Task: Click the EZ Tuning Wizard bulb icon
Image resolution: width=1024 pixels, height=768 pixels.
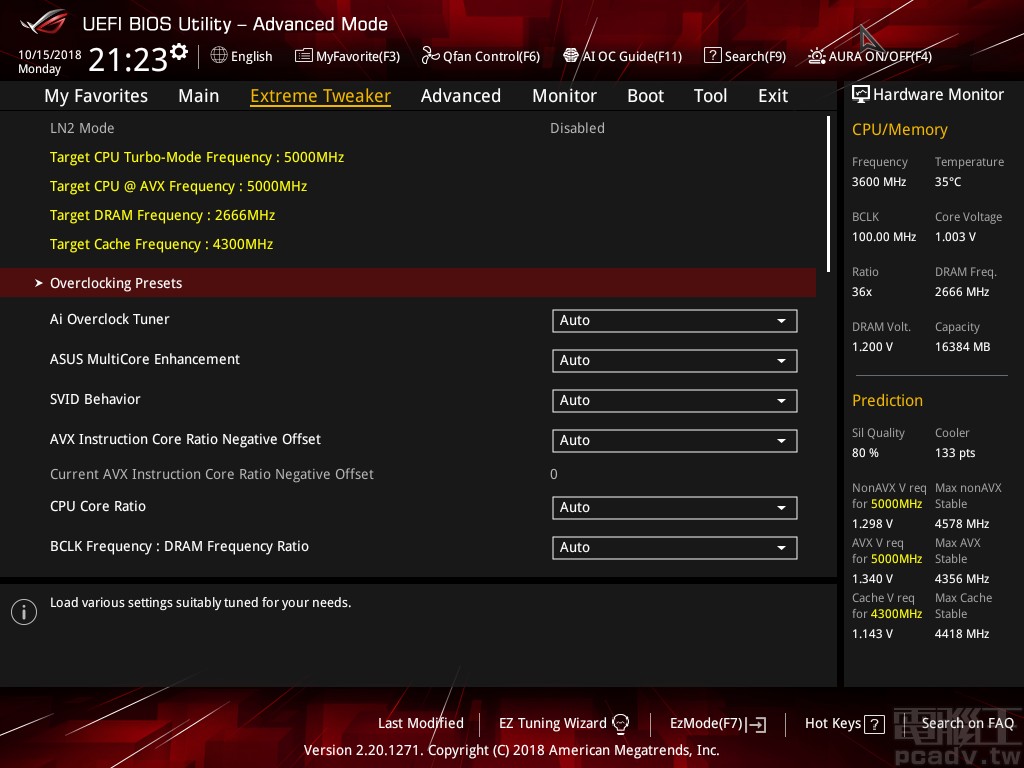Action: [620, 724]
